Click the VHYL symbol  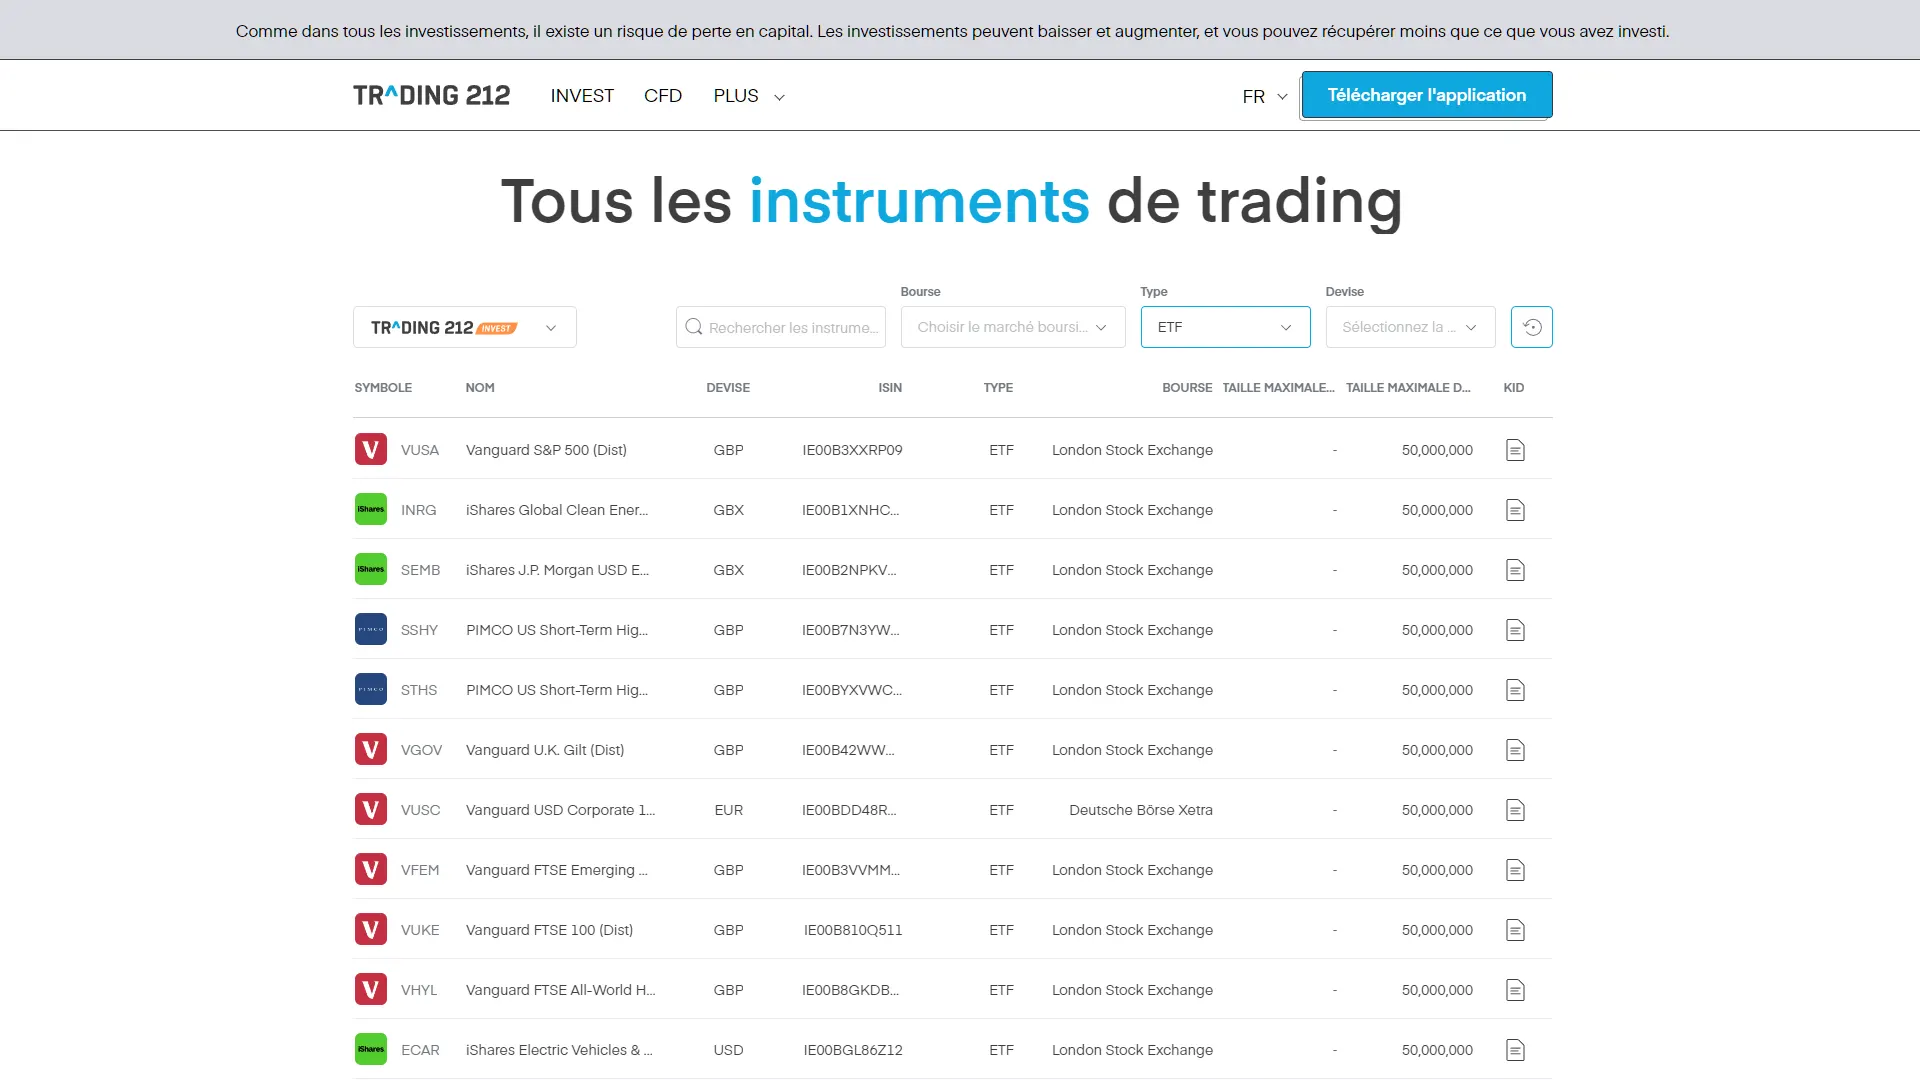(419, 990)
